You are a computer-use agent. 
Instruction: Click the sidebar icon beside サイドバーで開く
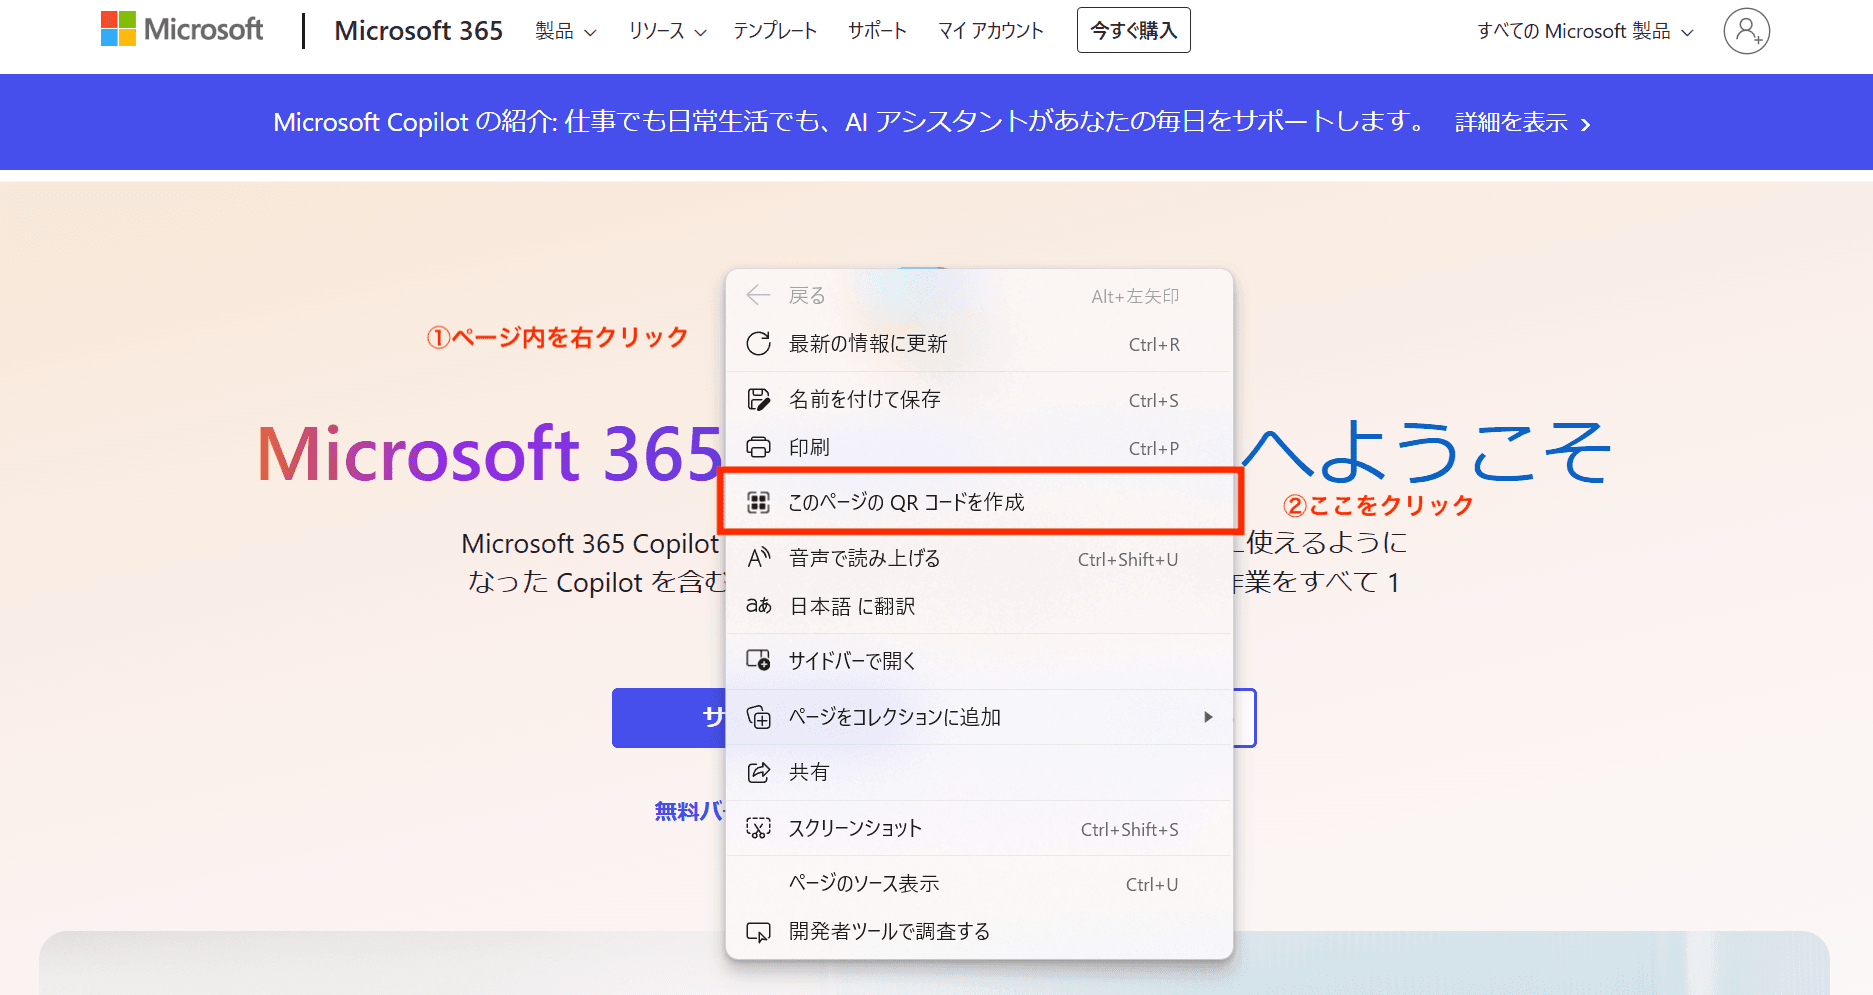[759, 661]
